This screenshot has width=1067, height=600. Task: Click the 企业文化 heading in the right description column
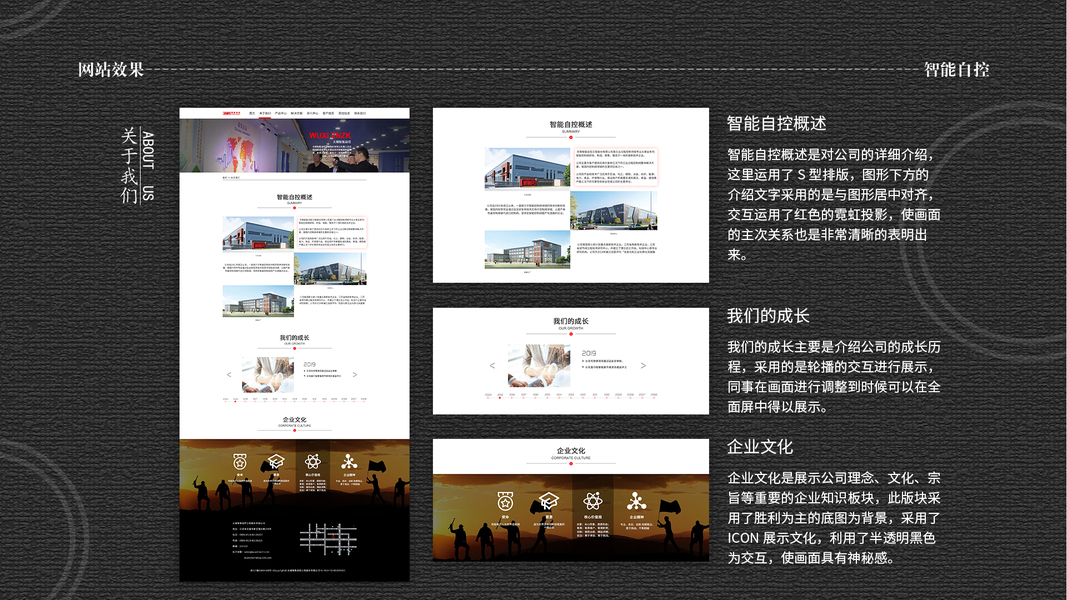click(760, 447)
